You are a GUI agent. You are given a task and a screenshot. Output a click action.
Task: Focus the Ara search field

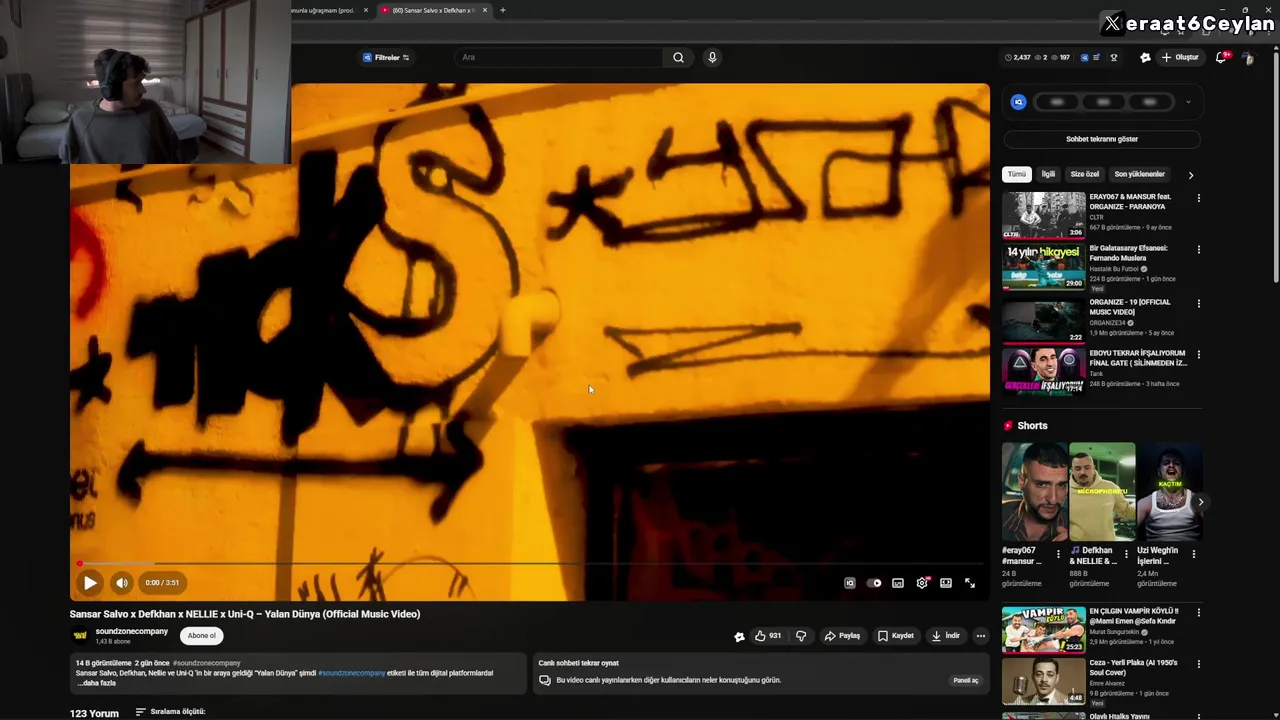560,58
